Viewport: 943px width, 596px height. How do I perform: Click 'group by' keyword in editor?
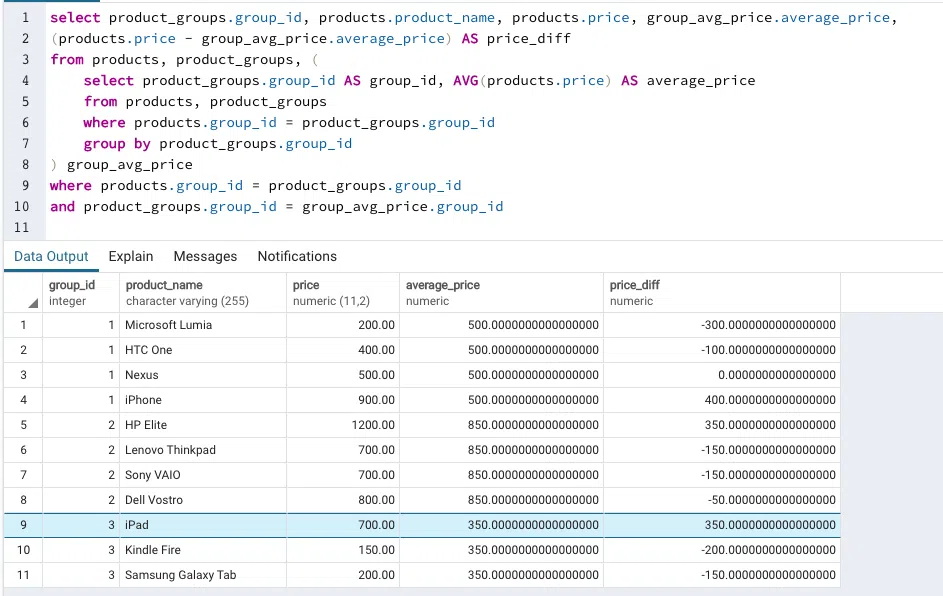(x=117, y=144)
